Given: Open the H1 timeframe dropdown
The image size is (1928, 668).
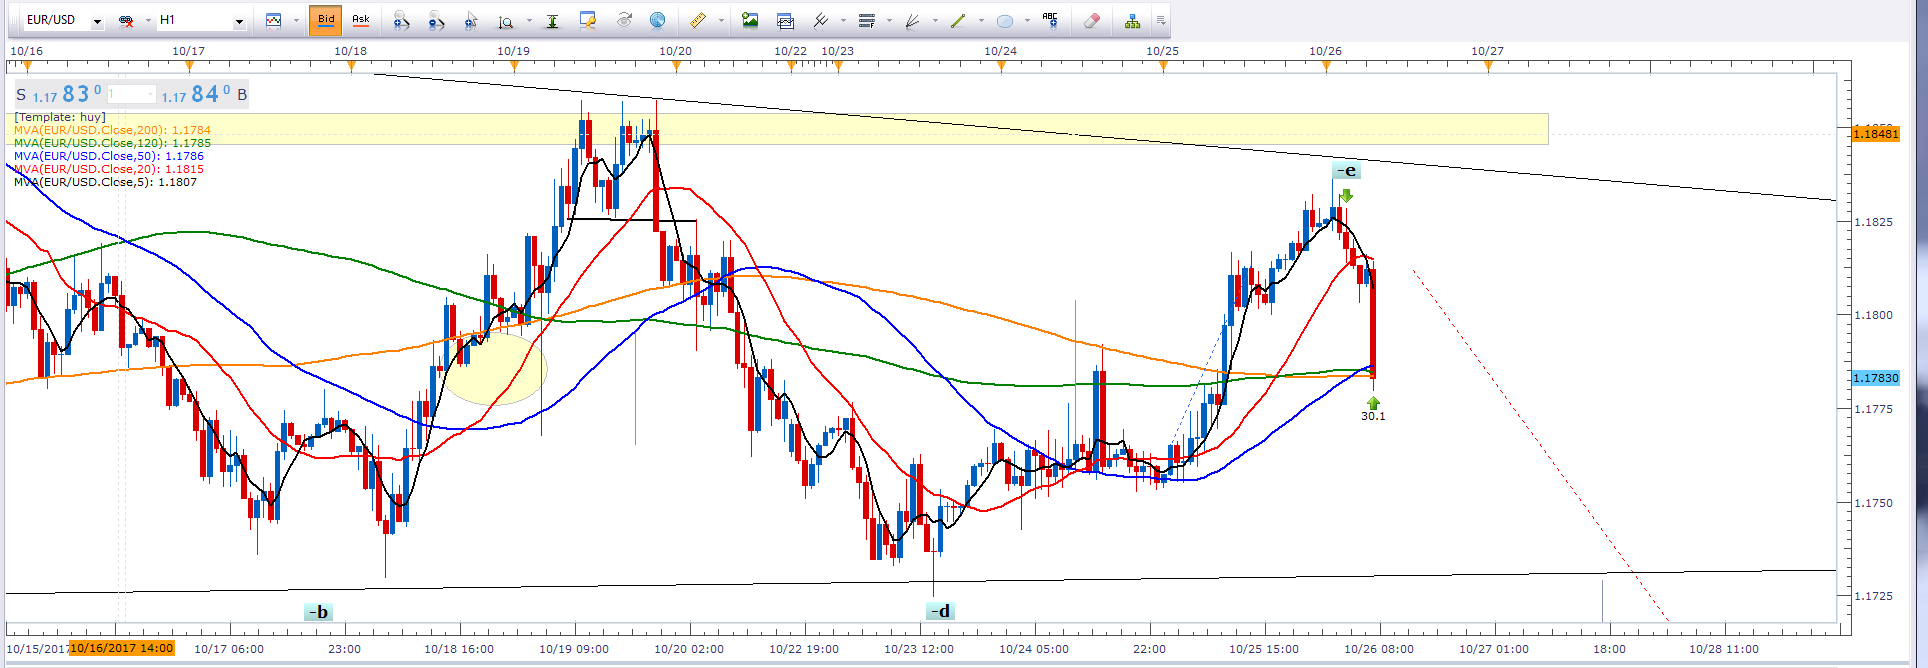Looking at the screenshot, I should pyautogui.click(x=239, y=21).
